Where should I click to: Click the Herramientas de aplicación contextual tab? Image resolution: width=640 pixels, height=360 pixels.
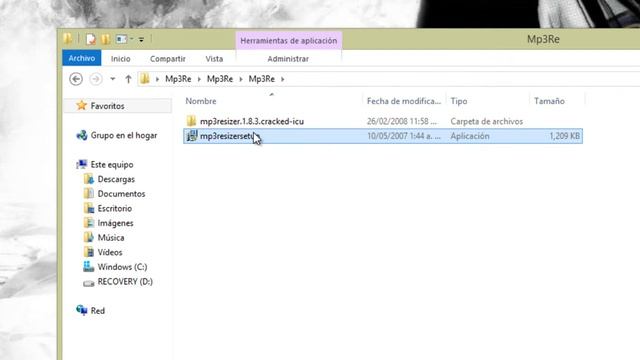[x=289, y=41]
